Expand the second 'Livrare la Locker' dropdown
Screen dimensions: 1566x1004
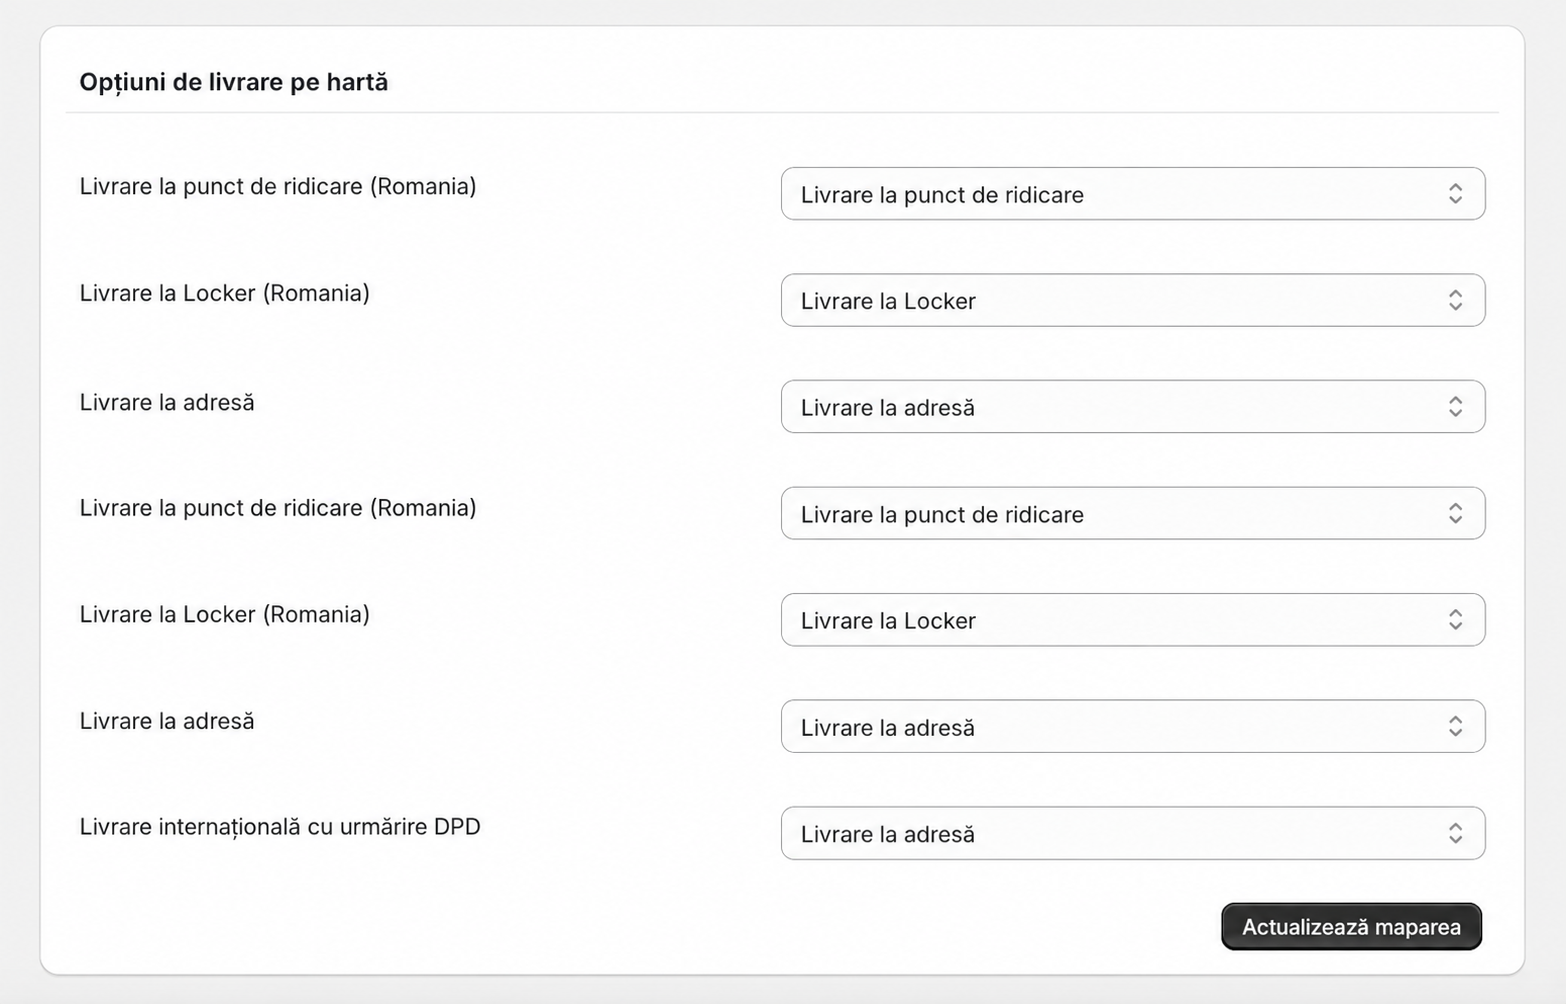pyautogui.click(x=1133, y=620)
